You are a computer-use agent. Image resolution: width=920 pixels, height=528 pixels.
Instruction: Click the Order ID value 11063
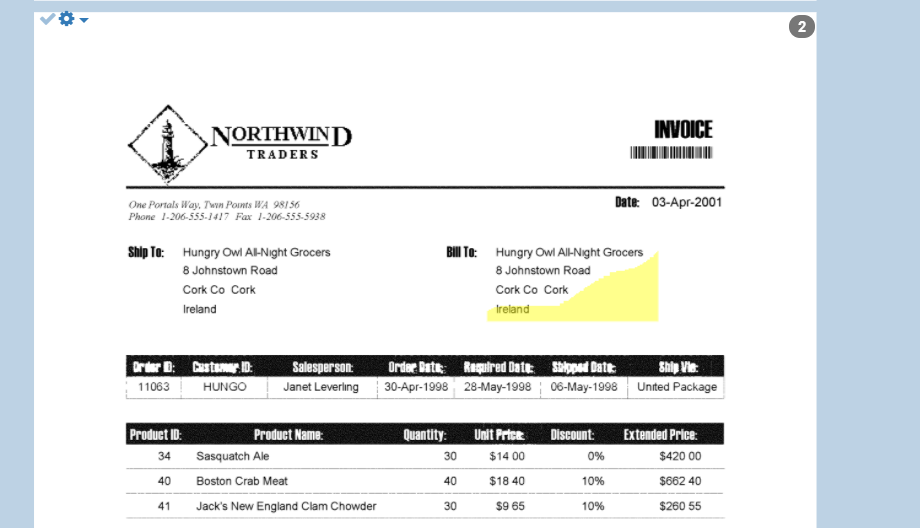click(154, 387)
